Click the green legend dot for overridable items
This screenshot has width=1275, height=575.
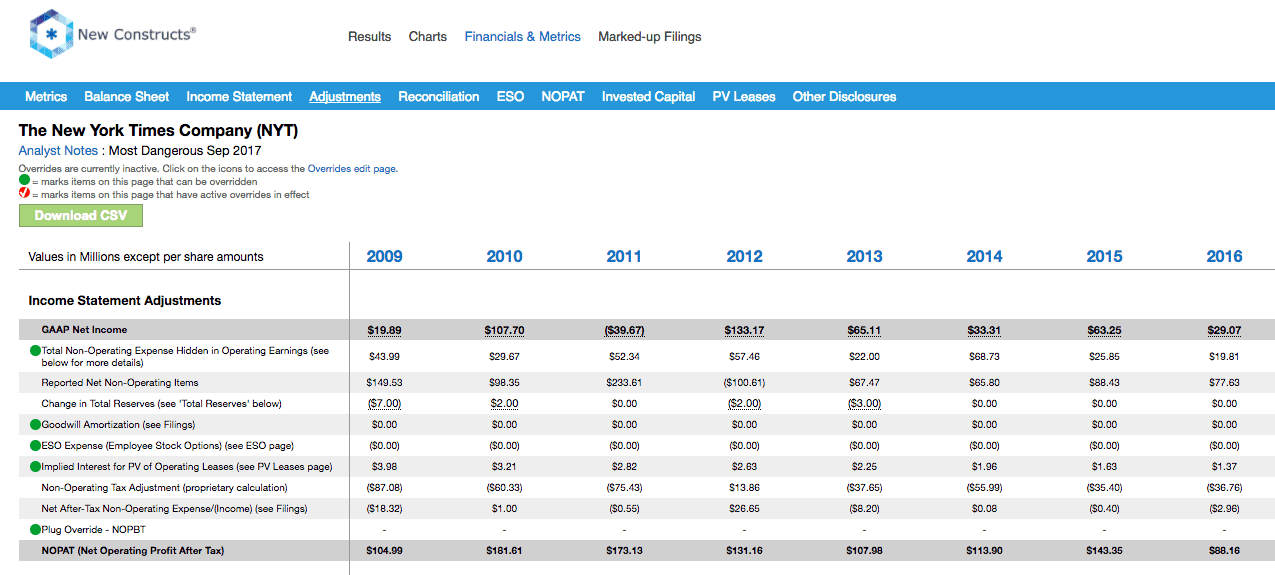tap(24, 181)
